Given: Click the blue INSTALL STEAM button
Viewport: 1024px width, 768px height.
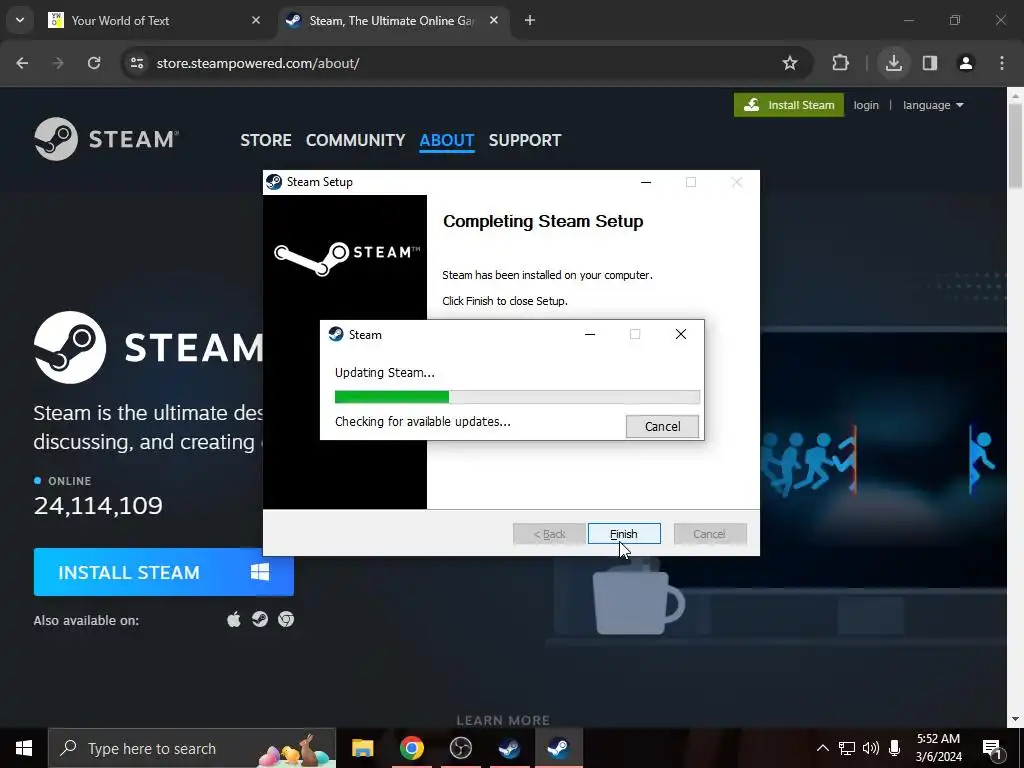Looking at the screenshot, I should pos(163,572).
